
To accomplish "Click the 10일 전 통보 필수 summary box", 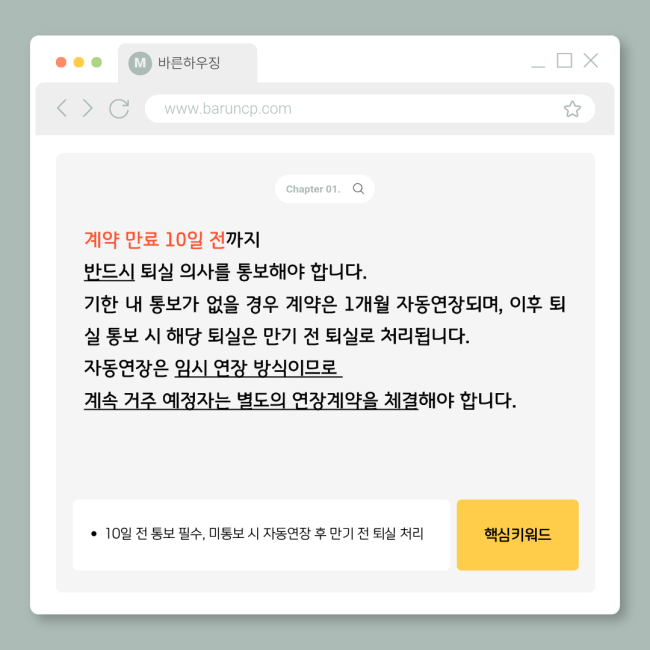I will pyautogui.click(x=261, y=535).
